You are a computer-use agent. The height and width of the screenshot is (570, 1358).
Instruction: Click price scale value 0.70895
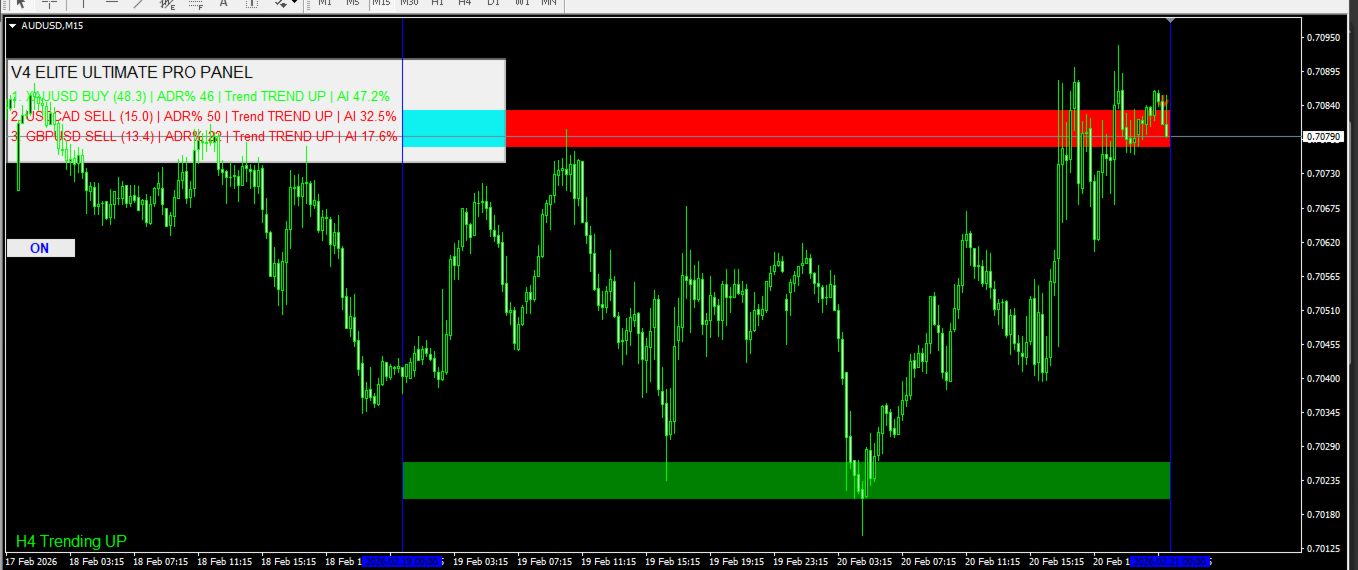pyautogui.click(x=1324, y=72)
